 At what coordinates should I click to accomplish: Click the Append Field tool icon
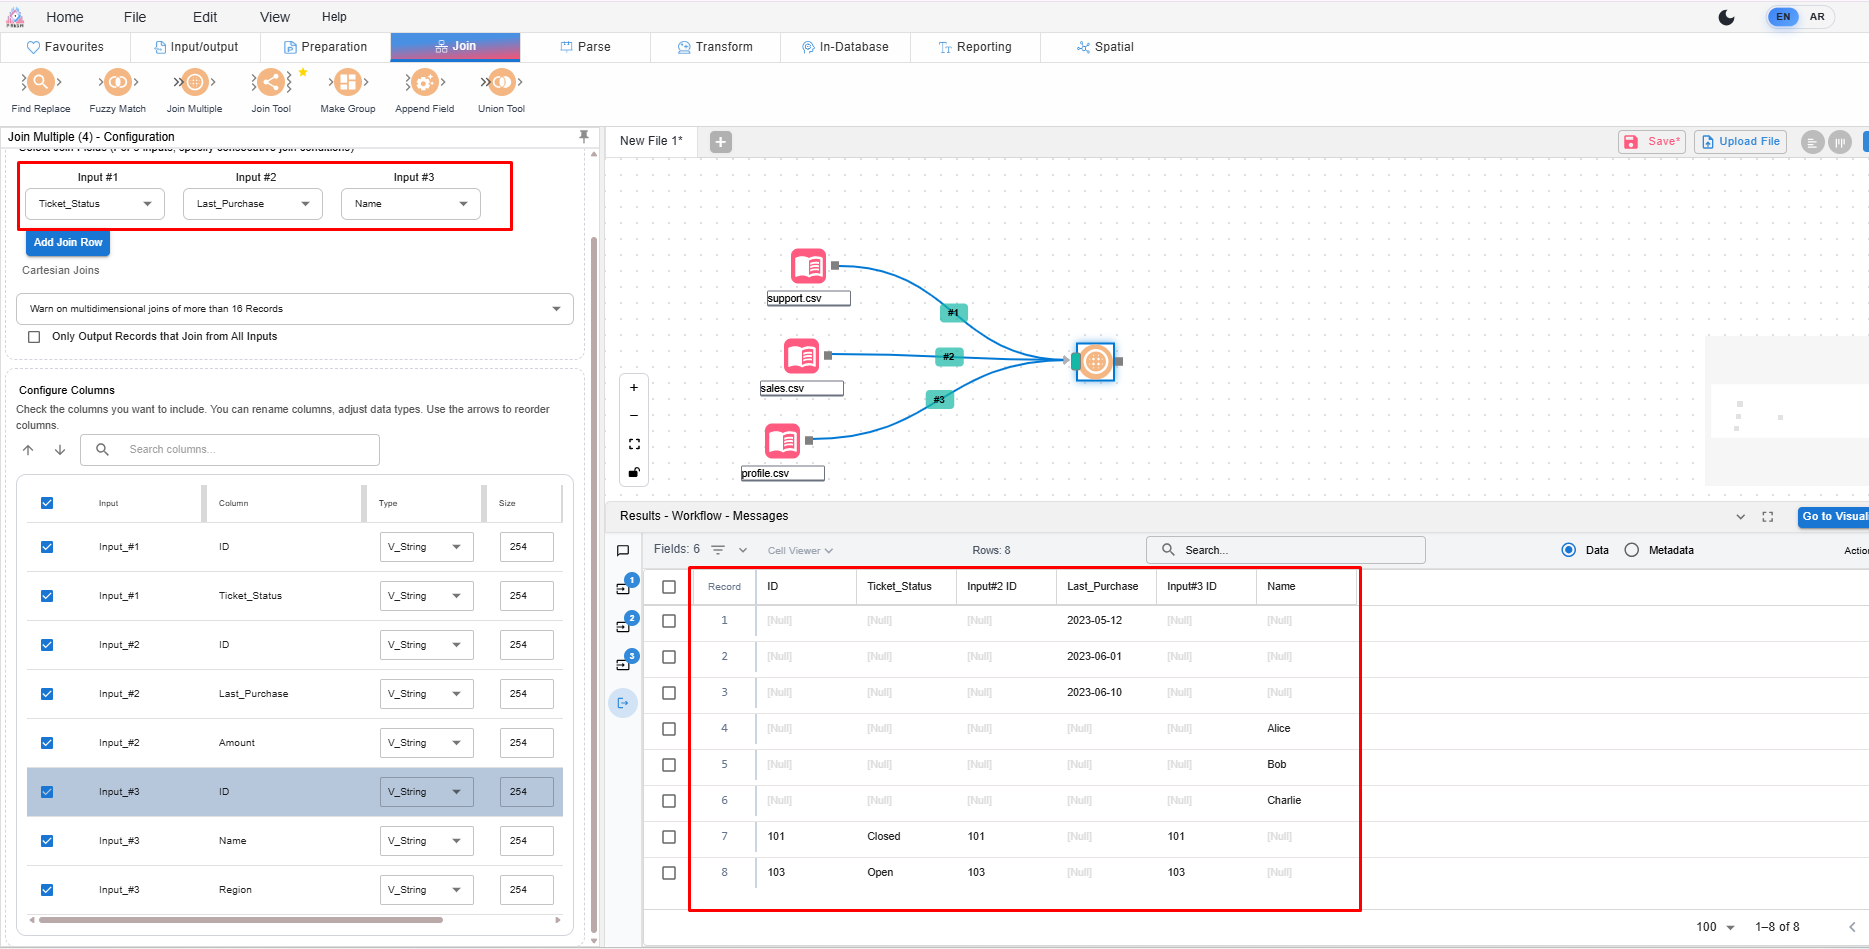(424, 83)
